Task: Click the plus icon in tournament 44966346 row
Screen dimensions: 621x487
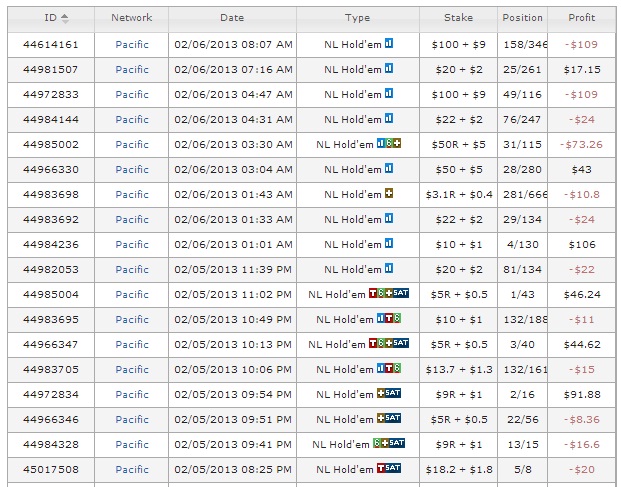Action: [x=381, y=419]
